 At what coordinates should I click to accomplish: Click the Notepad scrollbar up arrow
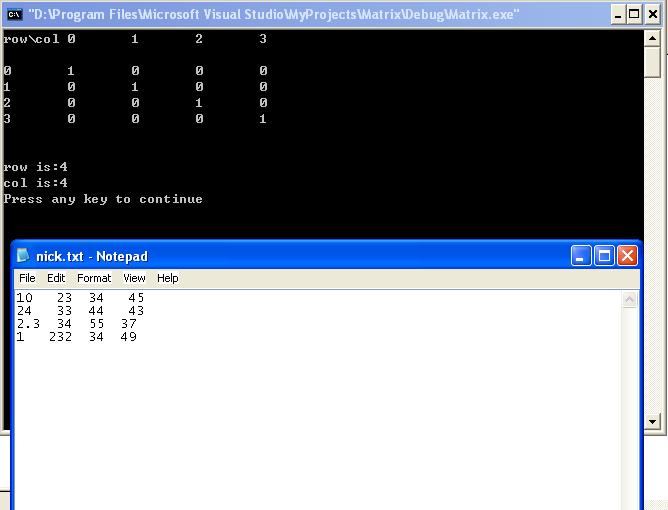(629, 299)
